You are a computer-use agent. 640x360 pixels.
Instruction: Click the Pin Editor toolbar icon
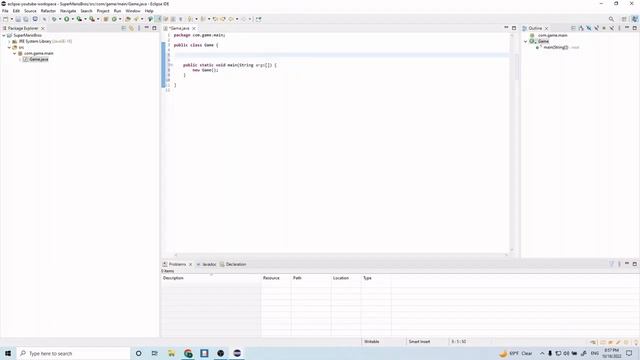(258, 19)
